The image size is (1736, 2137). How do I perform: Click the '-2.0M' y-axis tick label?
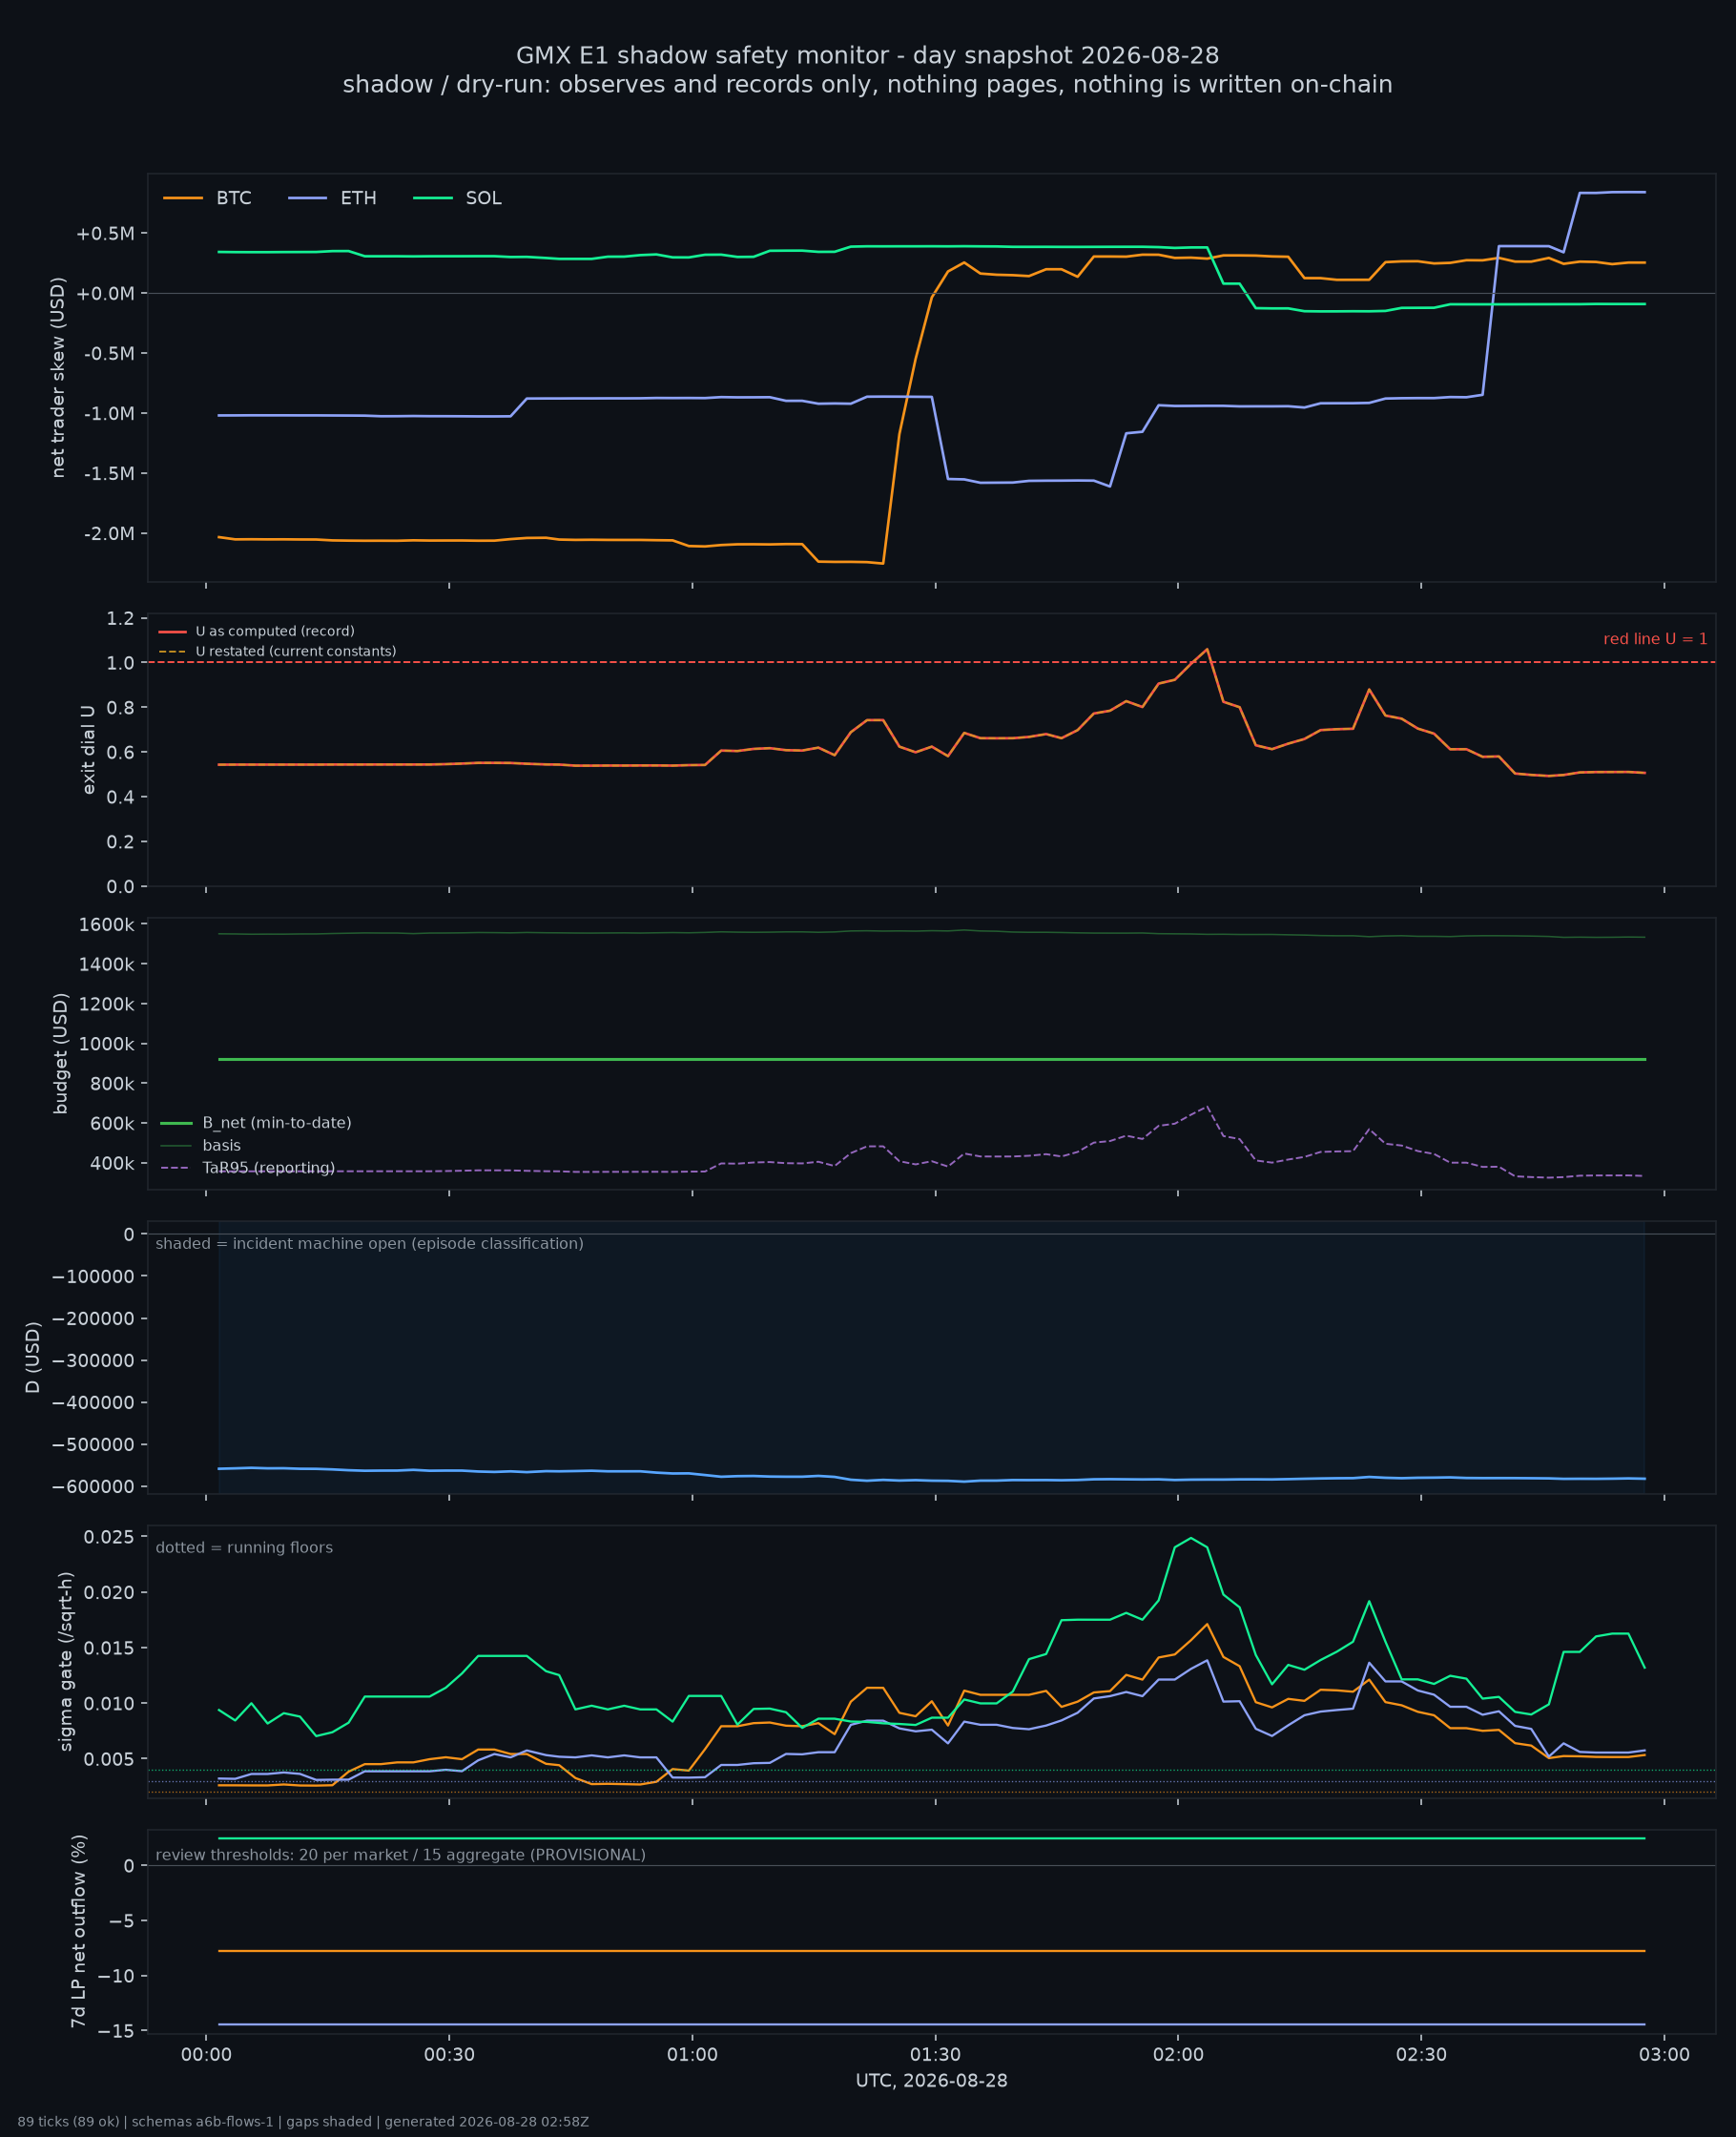[108, 534]
